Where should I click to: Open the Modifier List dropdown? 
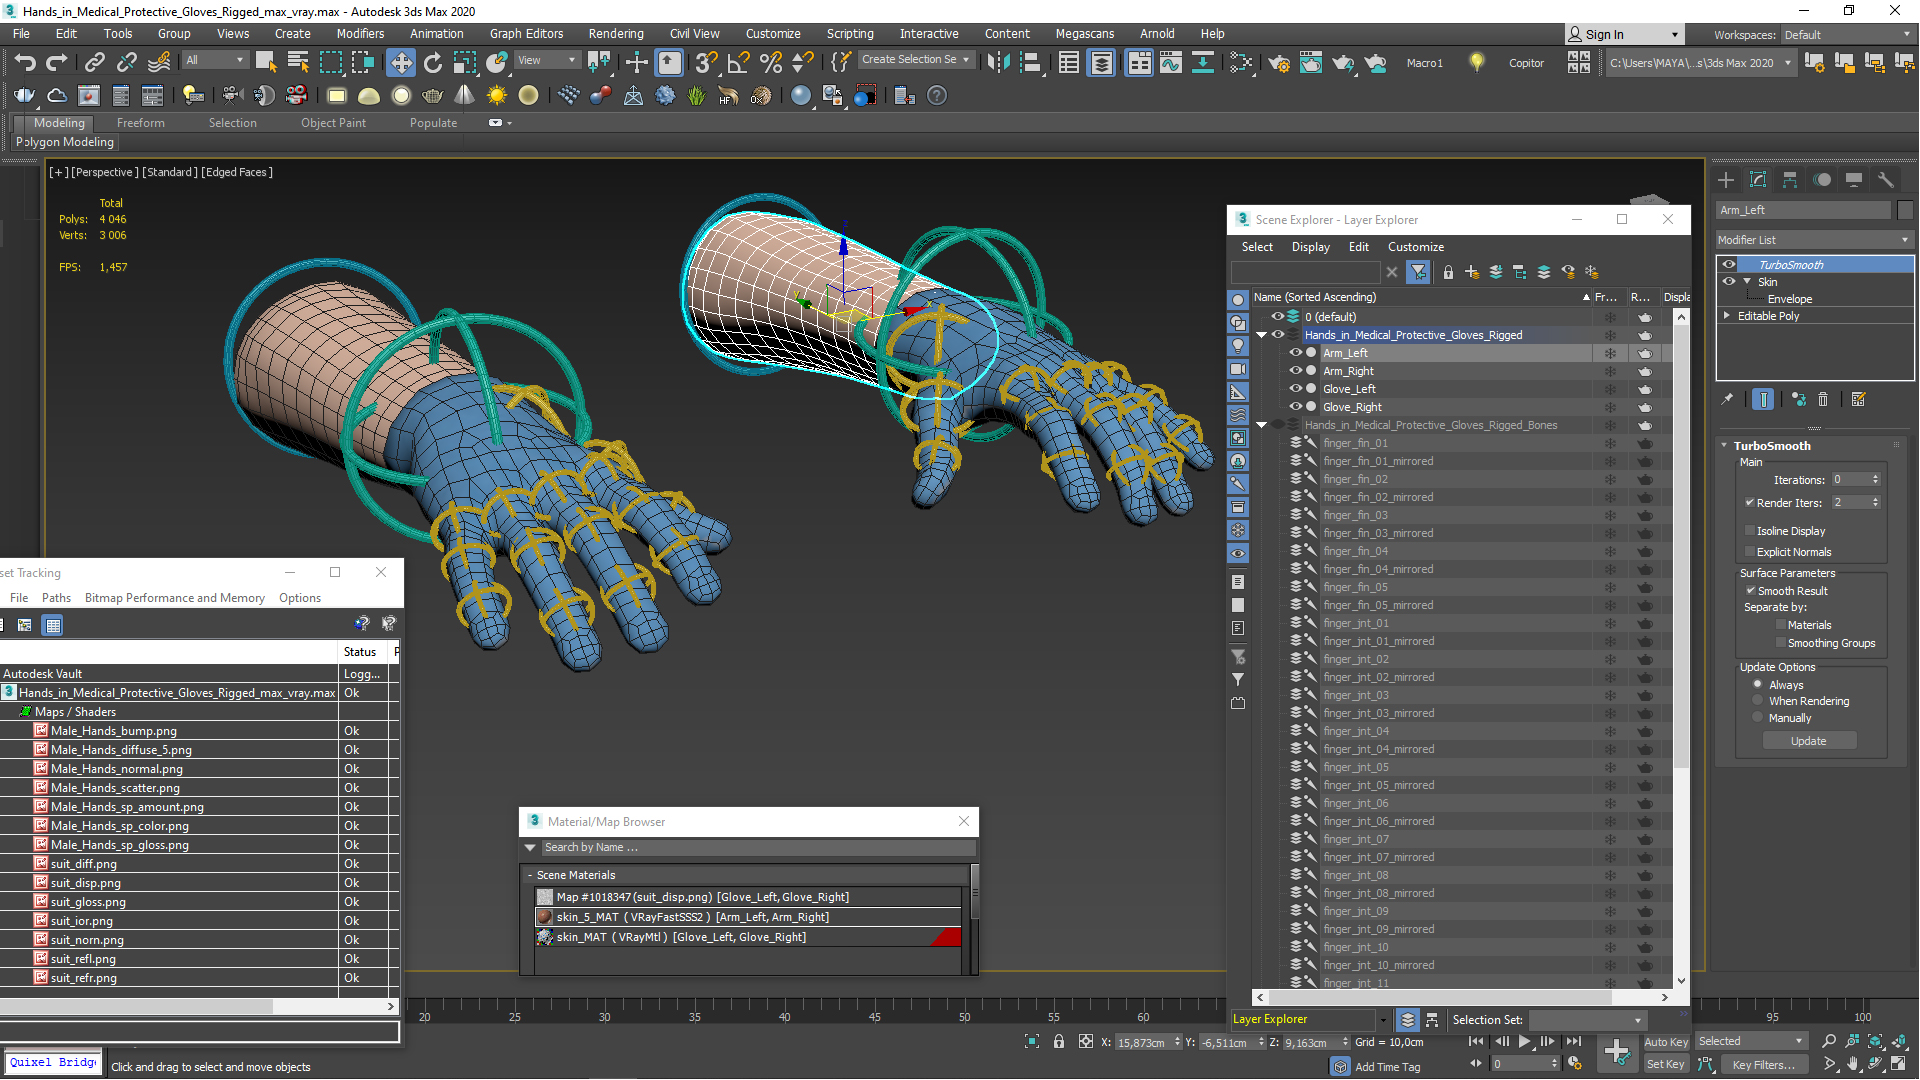pos(1814,240)
